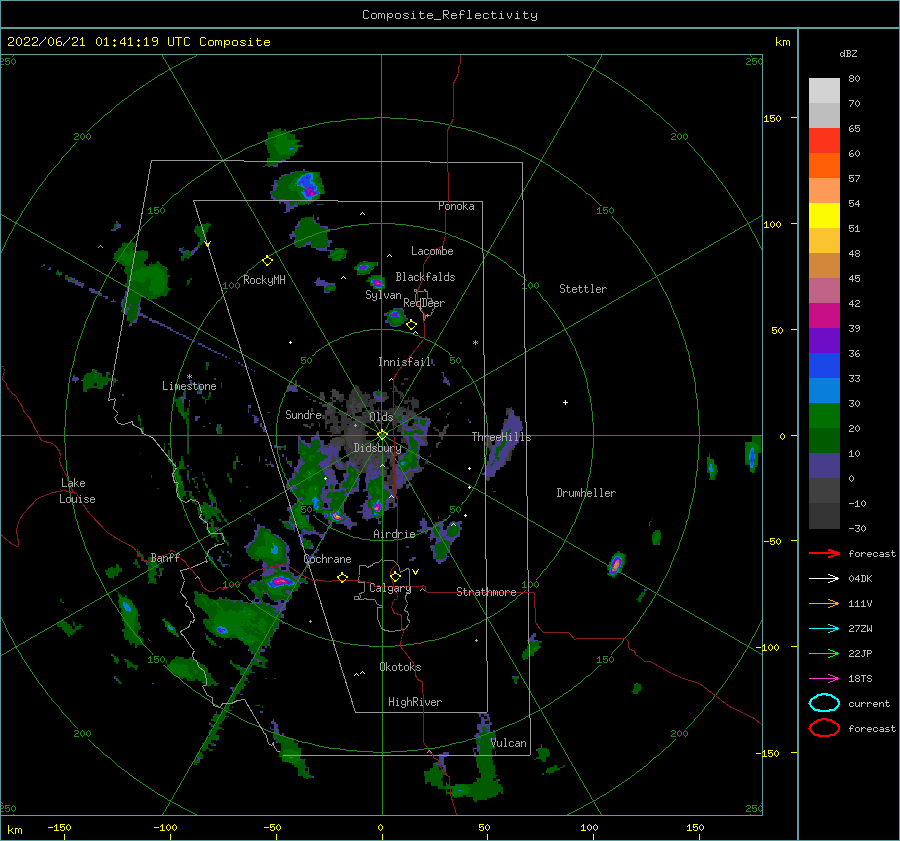Pick the bright green swatch between 30 and 20

tap(824, 416)
